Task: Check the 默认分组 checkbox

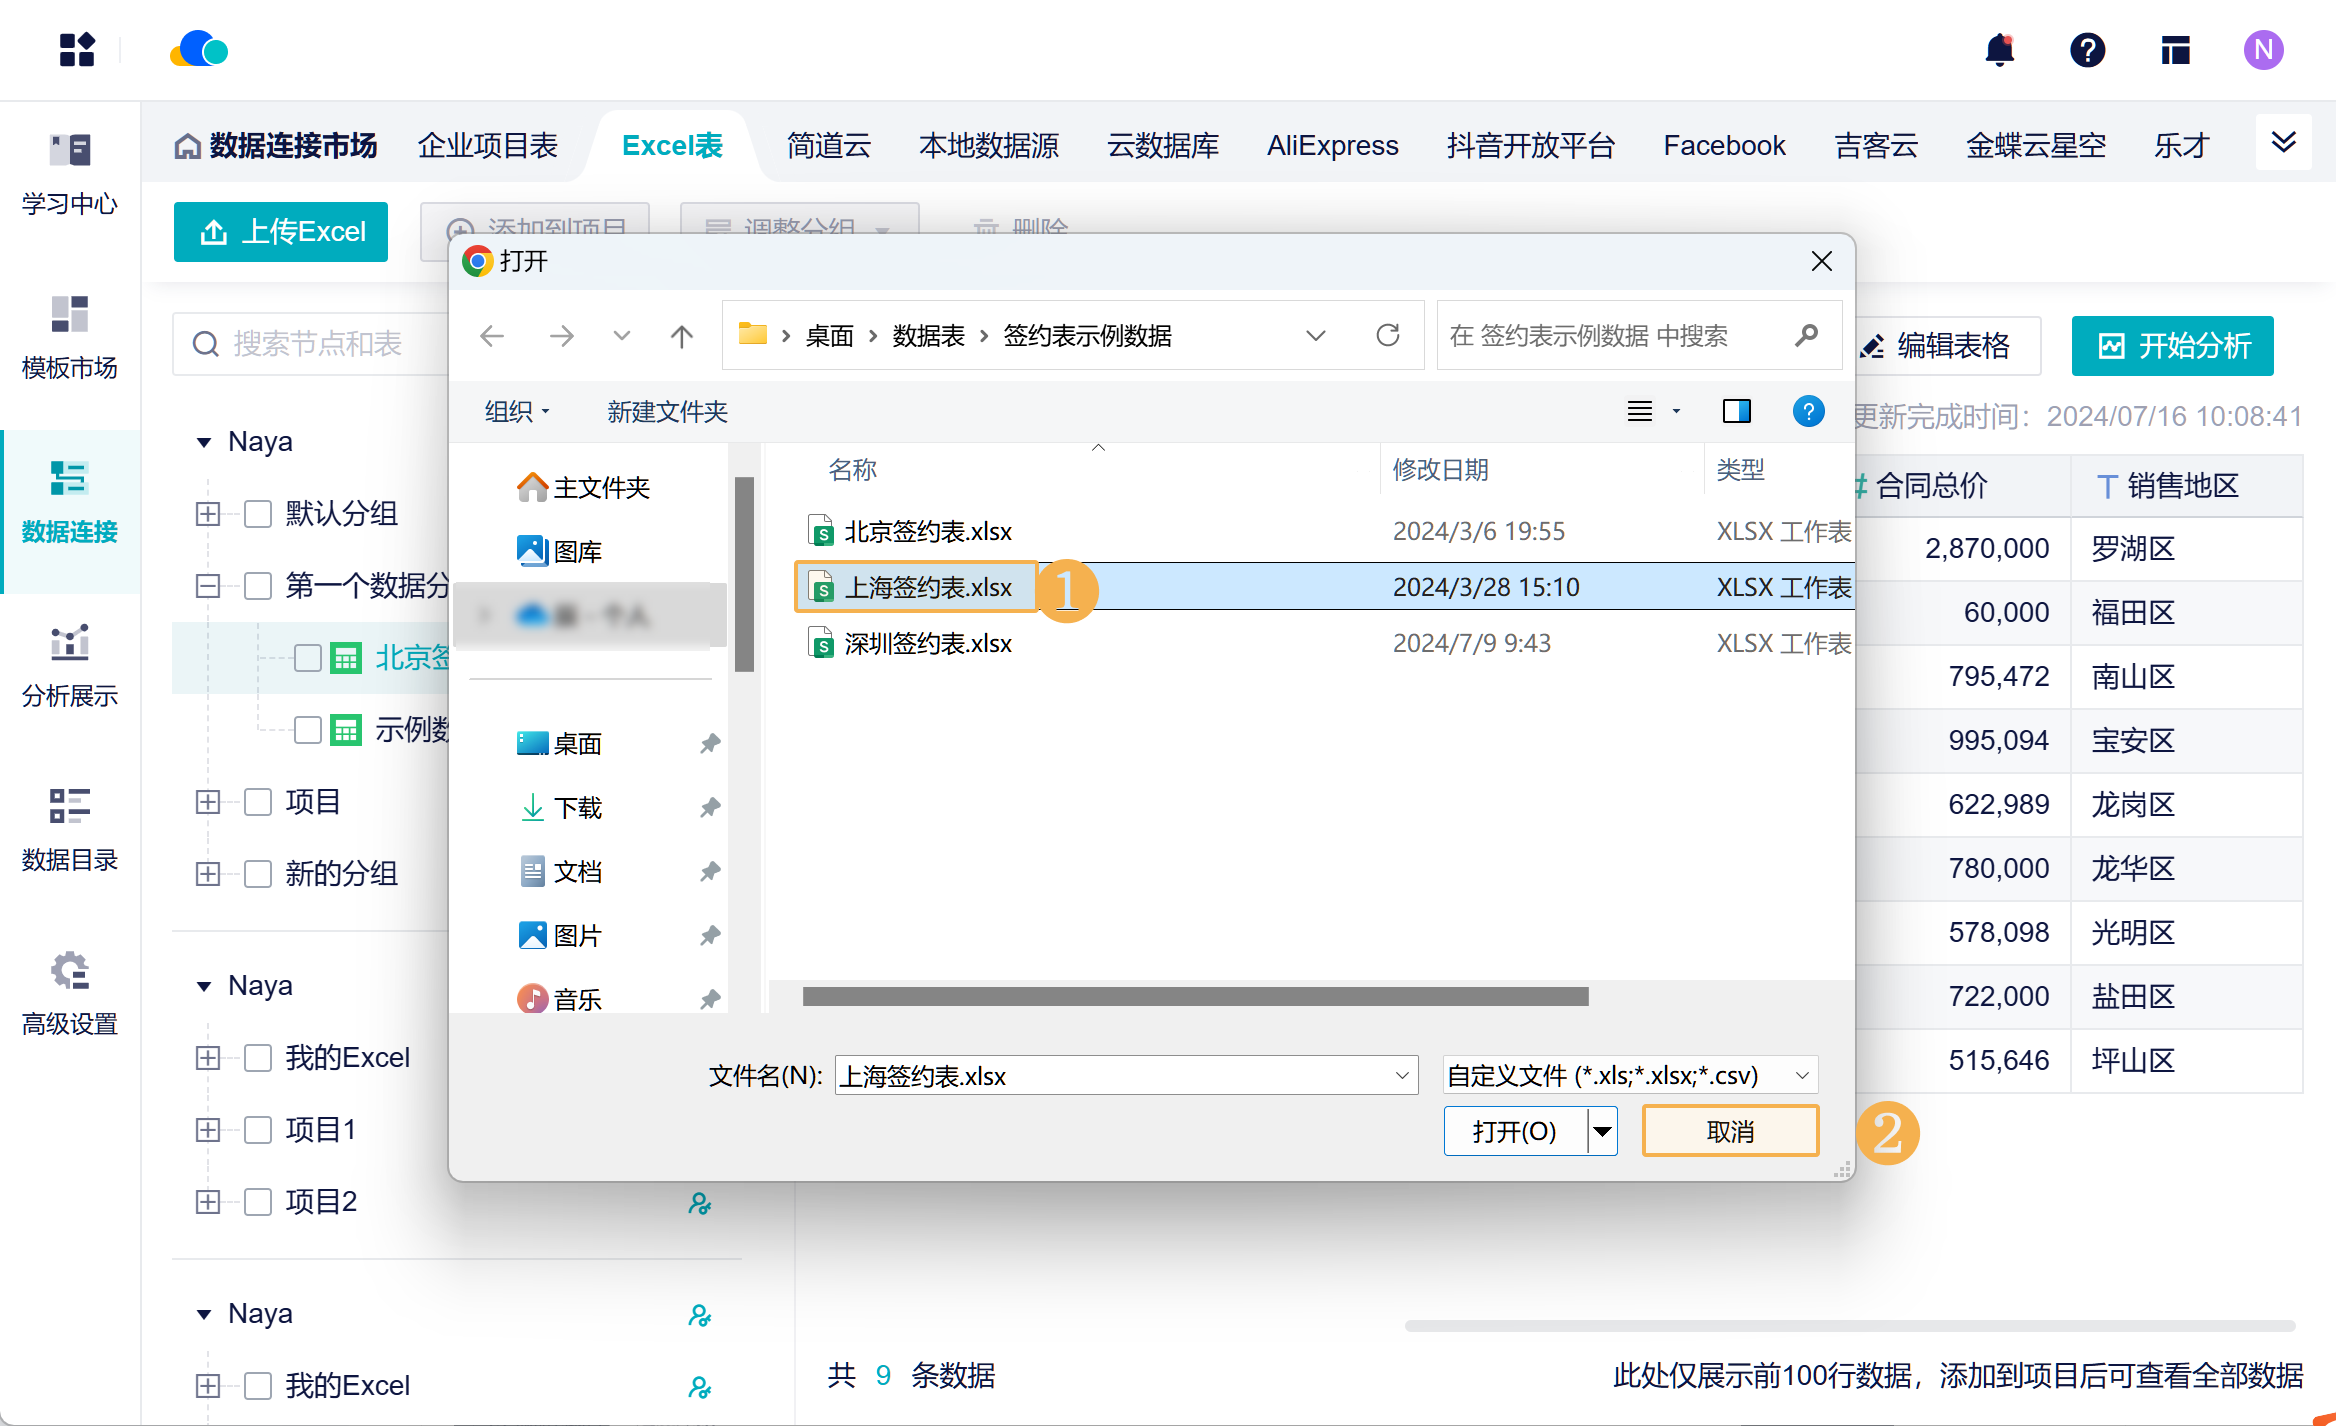Action: 258,514
